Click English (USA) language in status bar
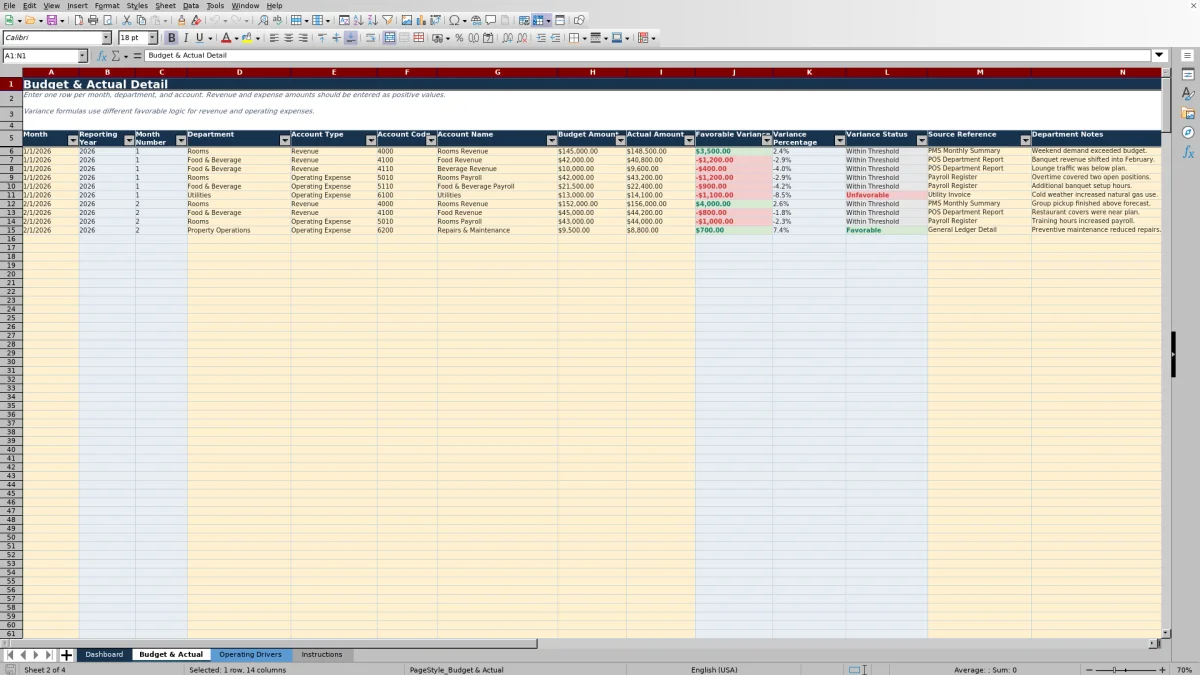 click(714, 670)
